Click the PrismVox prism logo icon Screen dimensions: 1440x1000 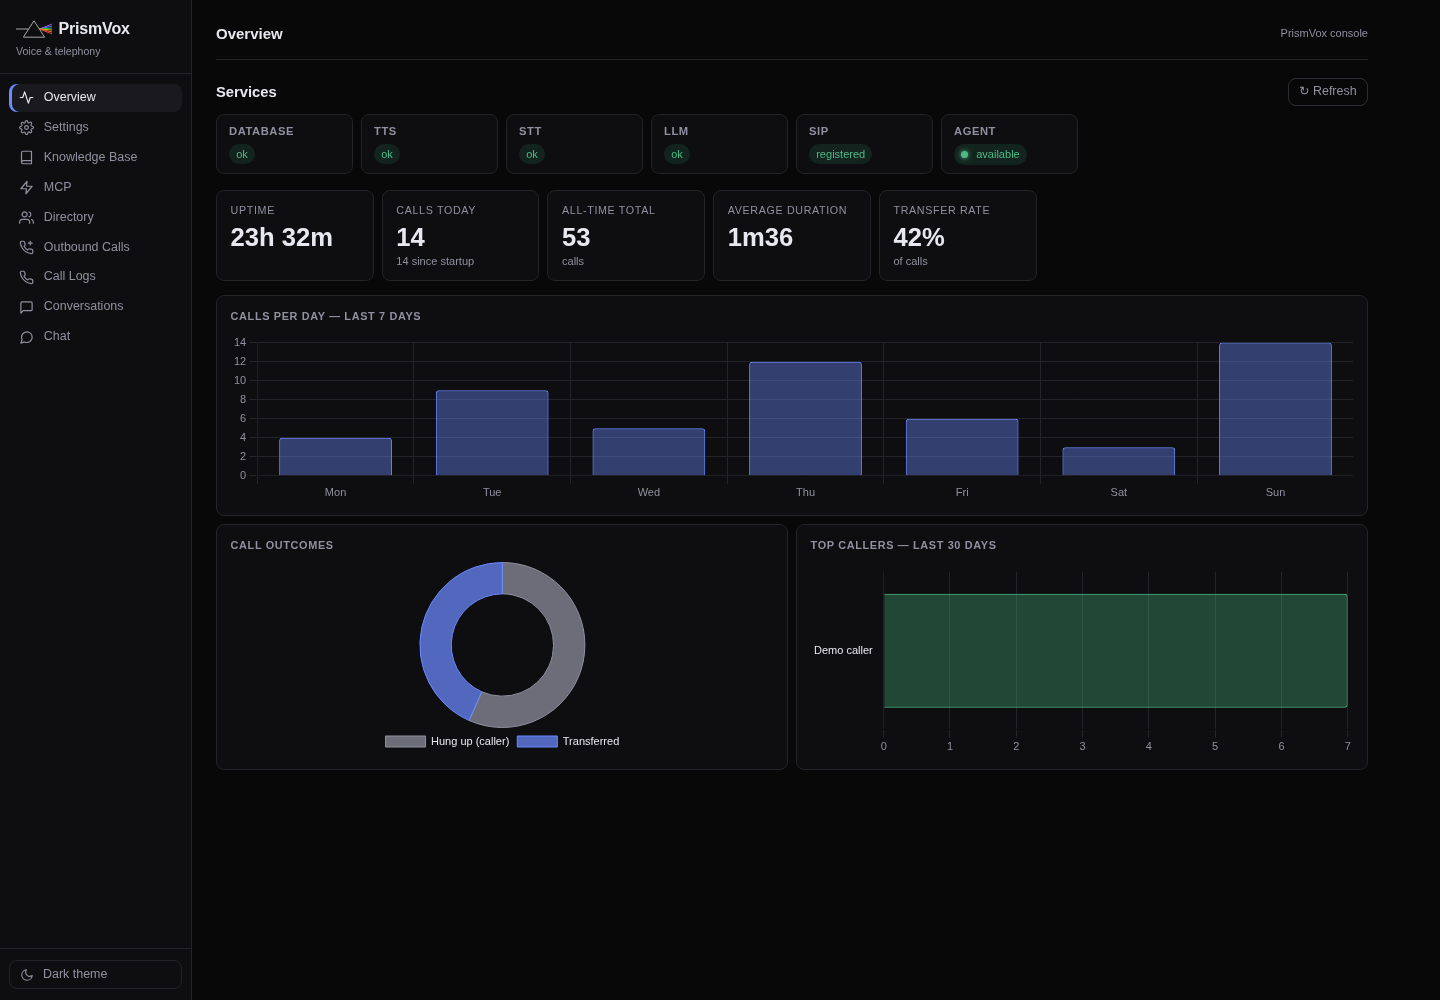34,29
